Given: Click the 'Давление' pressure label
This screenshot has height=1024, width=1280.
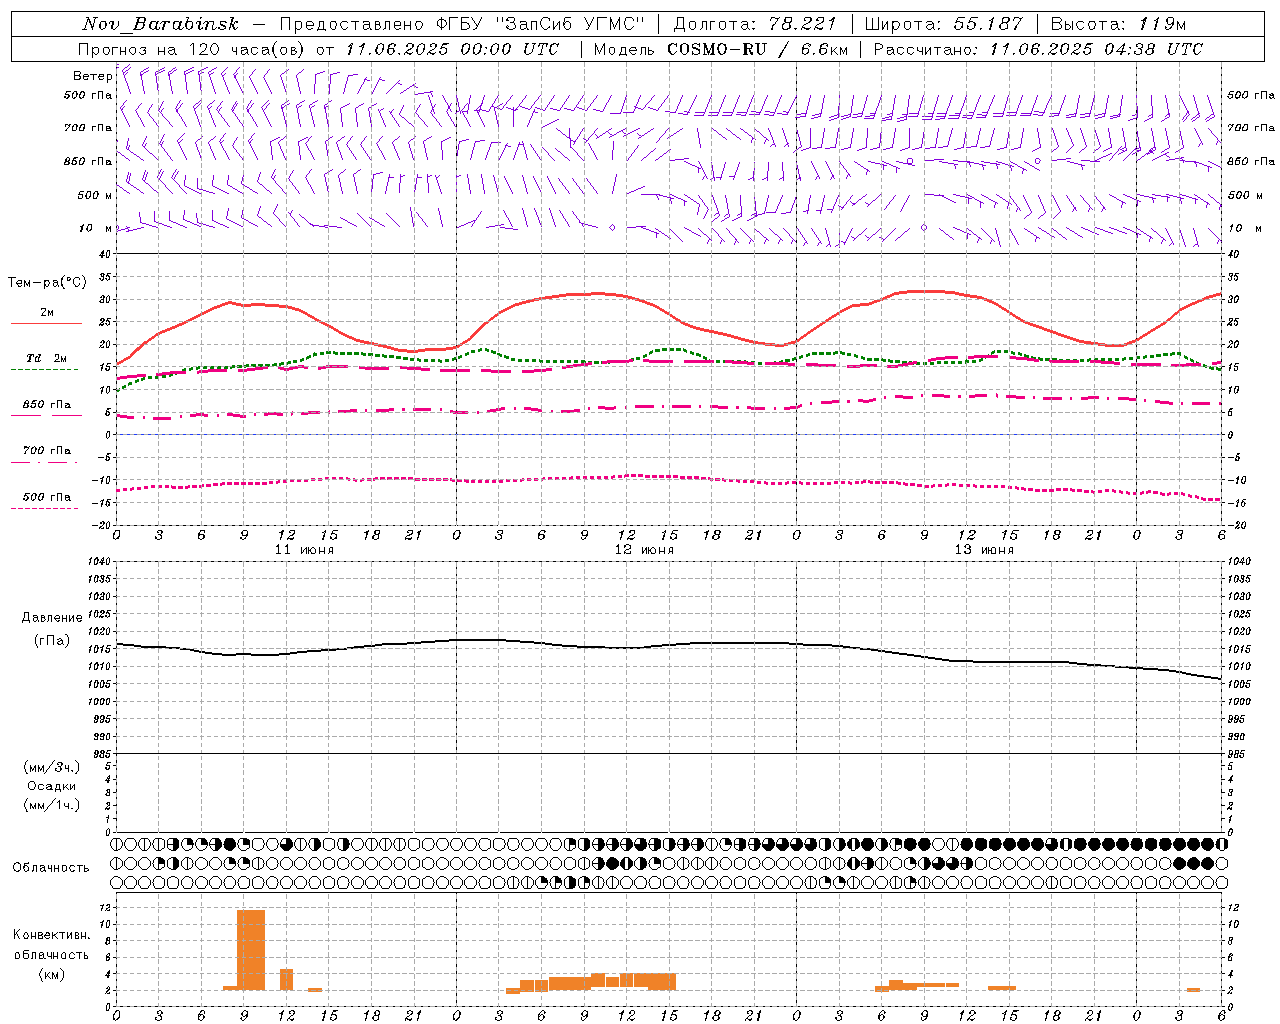Looking at the screenshot, I should (50, 618).
